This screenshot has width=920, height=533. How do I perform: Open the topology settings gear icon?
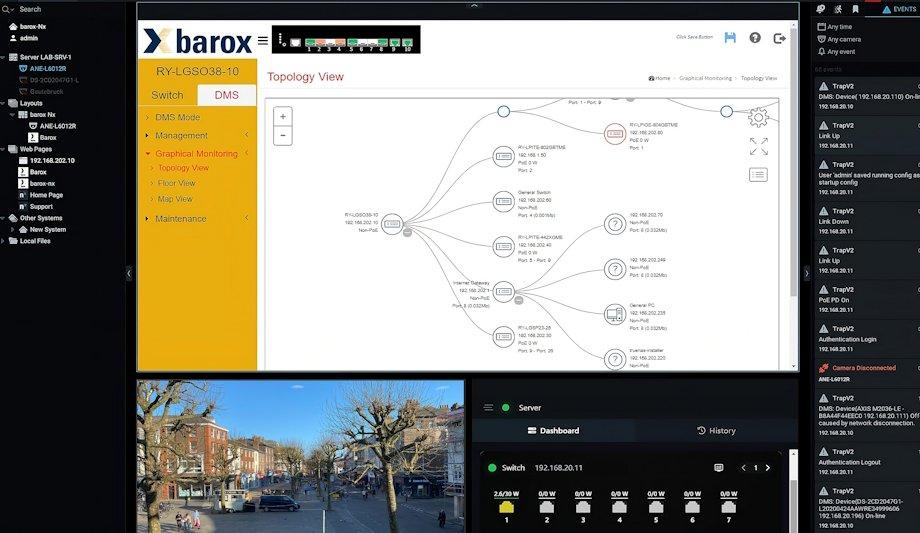(x=758, y=117)
